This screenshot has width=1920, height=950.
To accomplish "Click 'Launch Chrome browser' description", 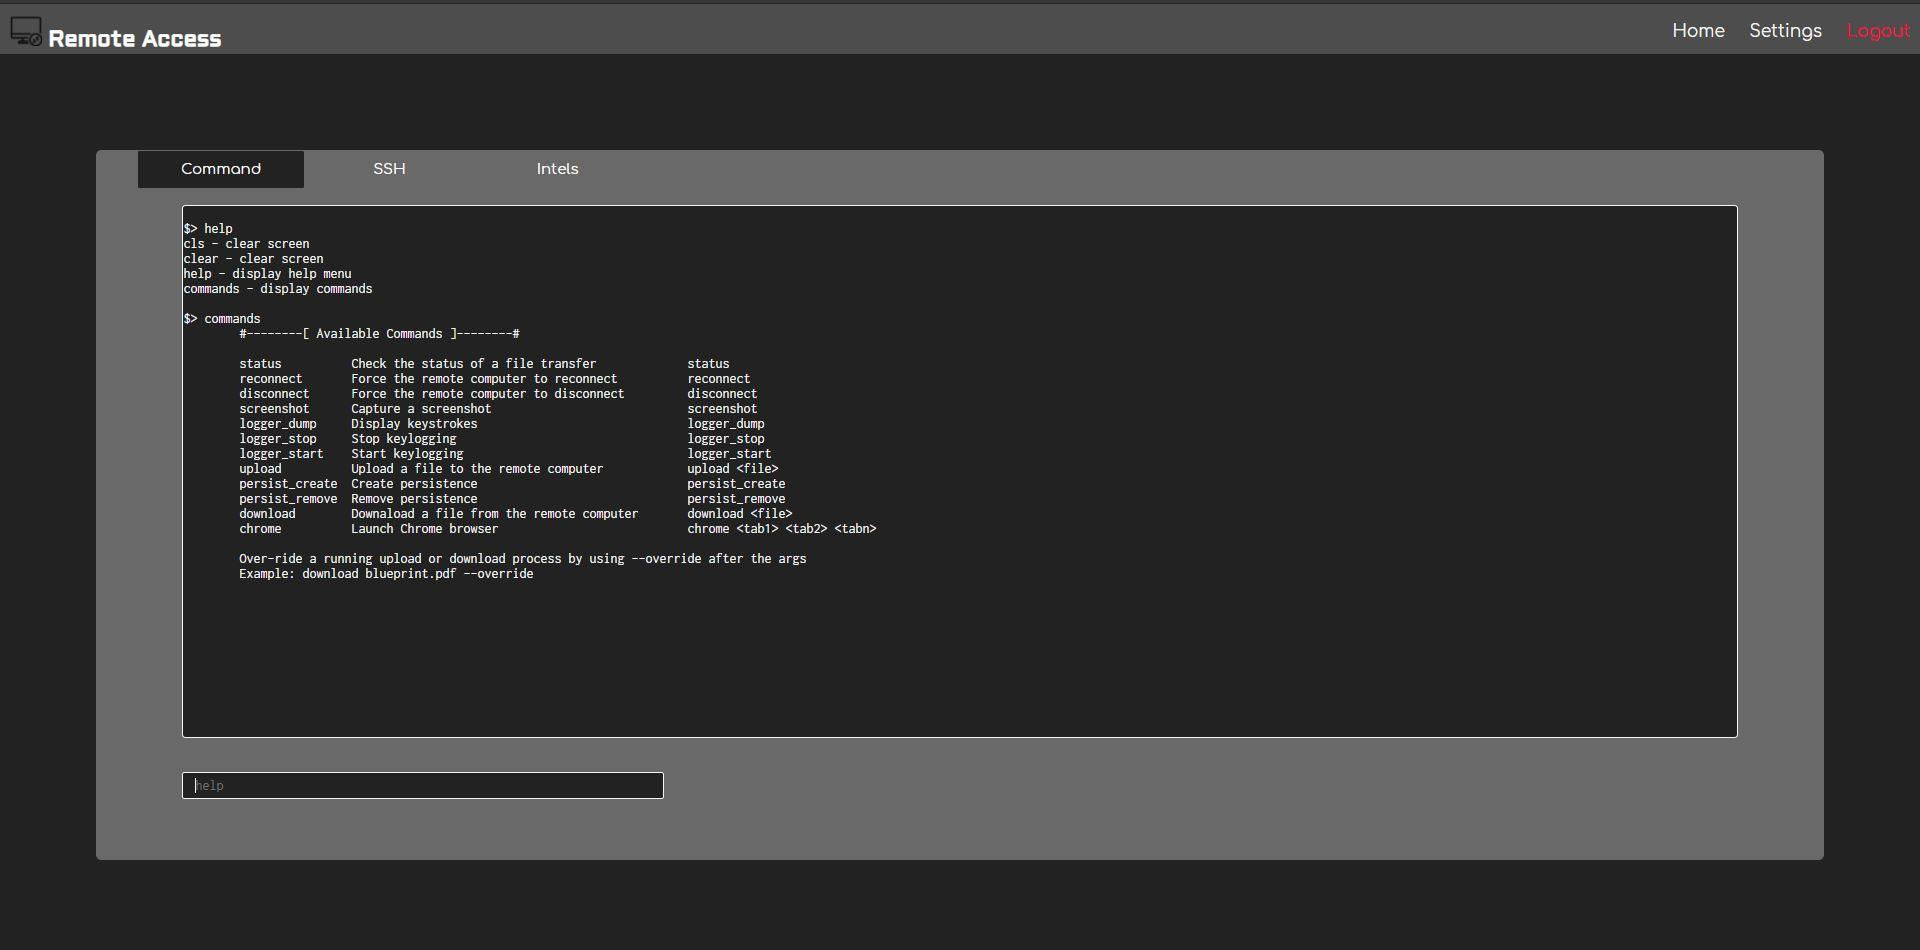I will [x=424, y=529].
